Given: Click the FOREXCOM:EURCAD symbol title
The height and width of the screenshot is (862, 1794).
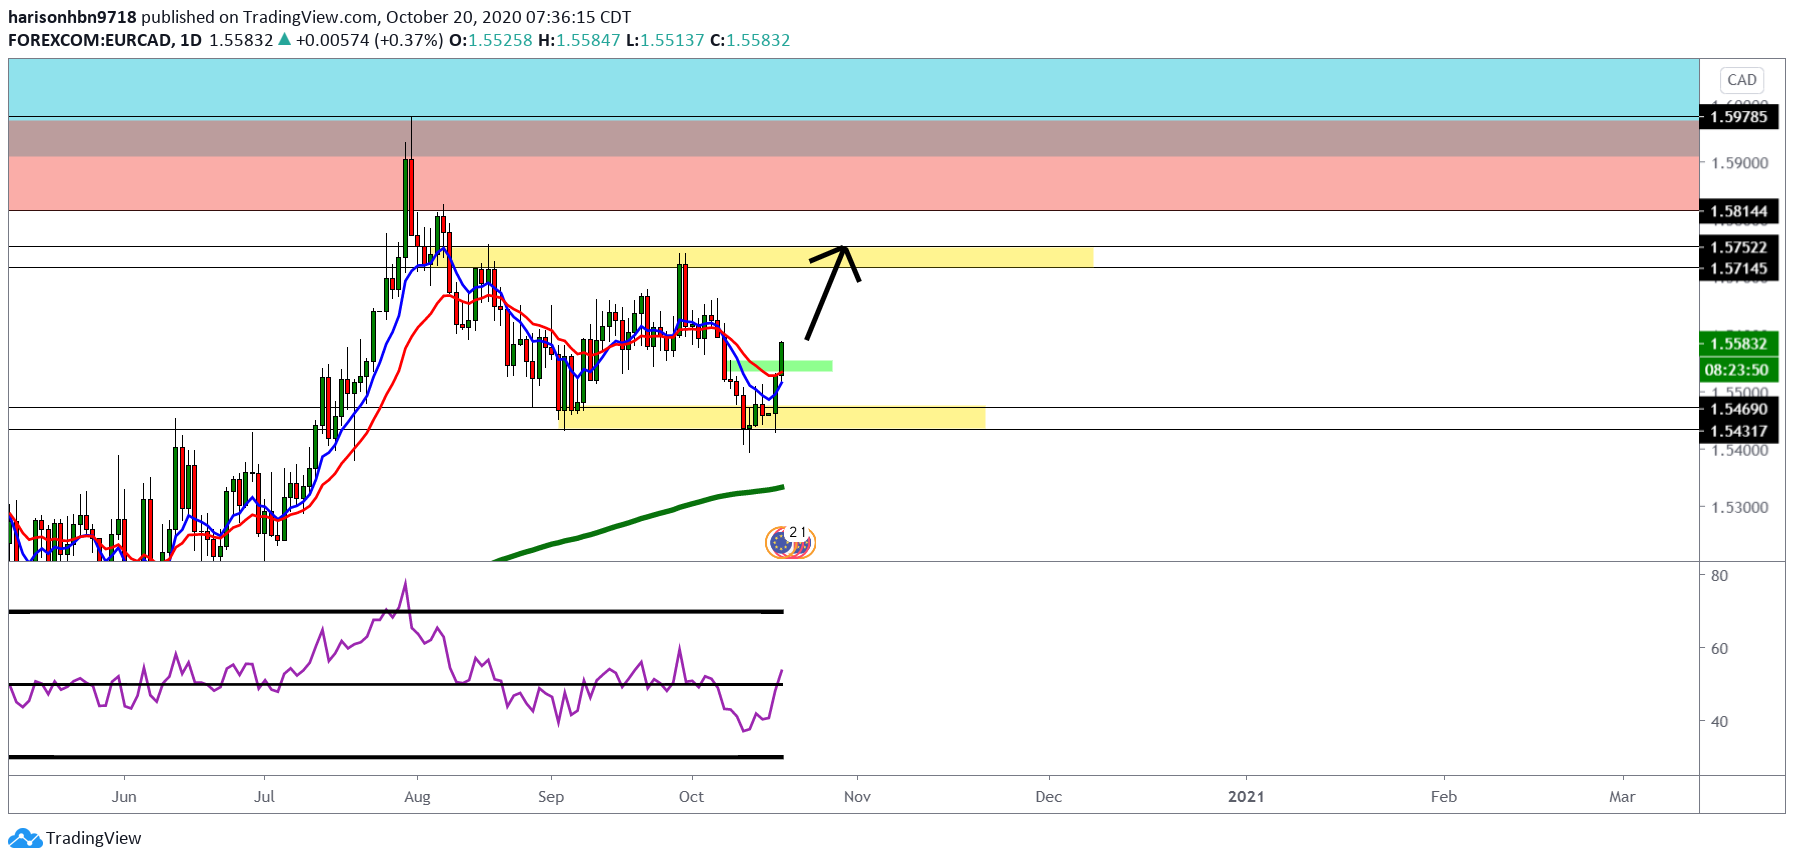Looking at the screenshot, I should pyautogui.click(x=105, y=40).
